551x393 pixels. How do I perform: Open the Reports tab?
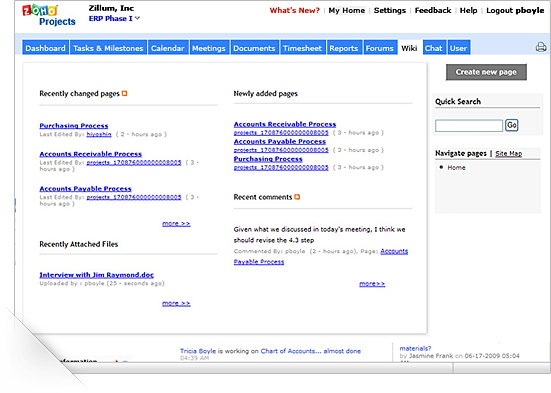tap(344, 48)
